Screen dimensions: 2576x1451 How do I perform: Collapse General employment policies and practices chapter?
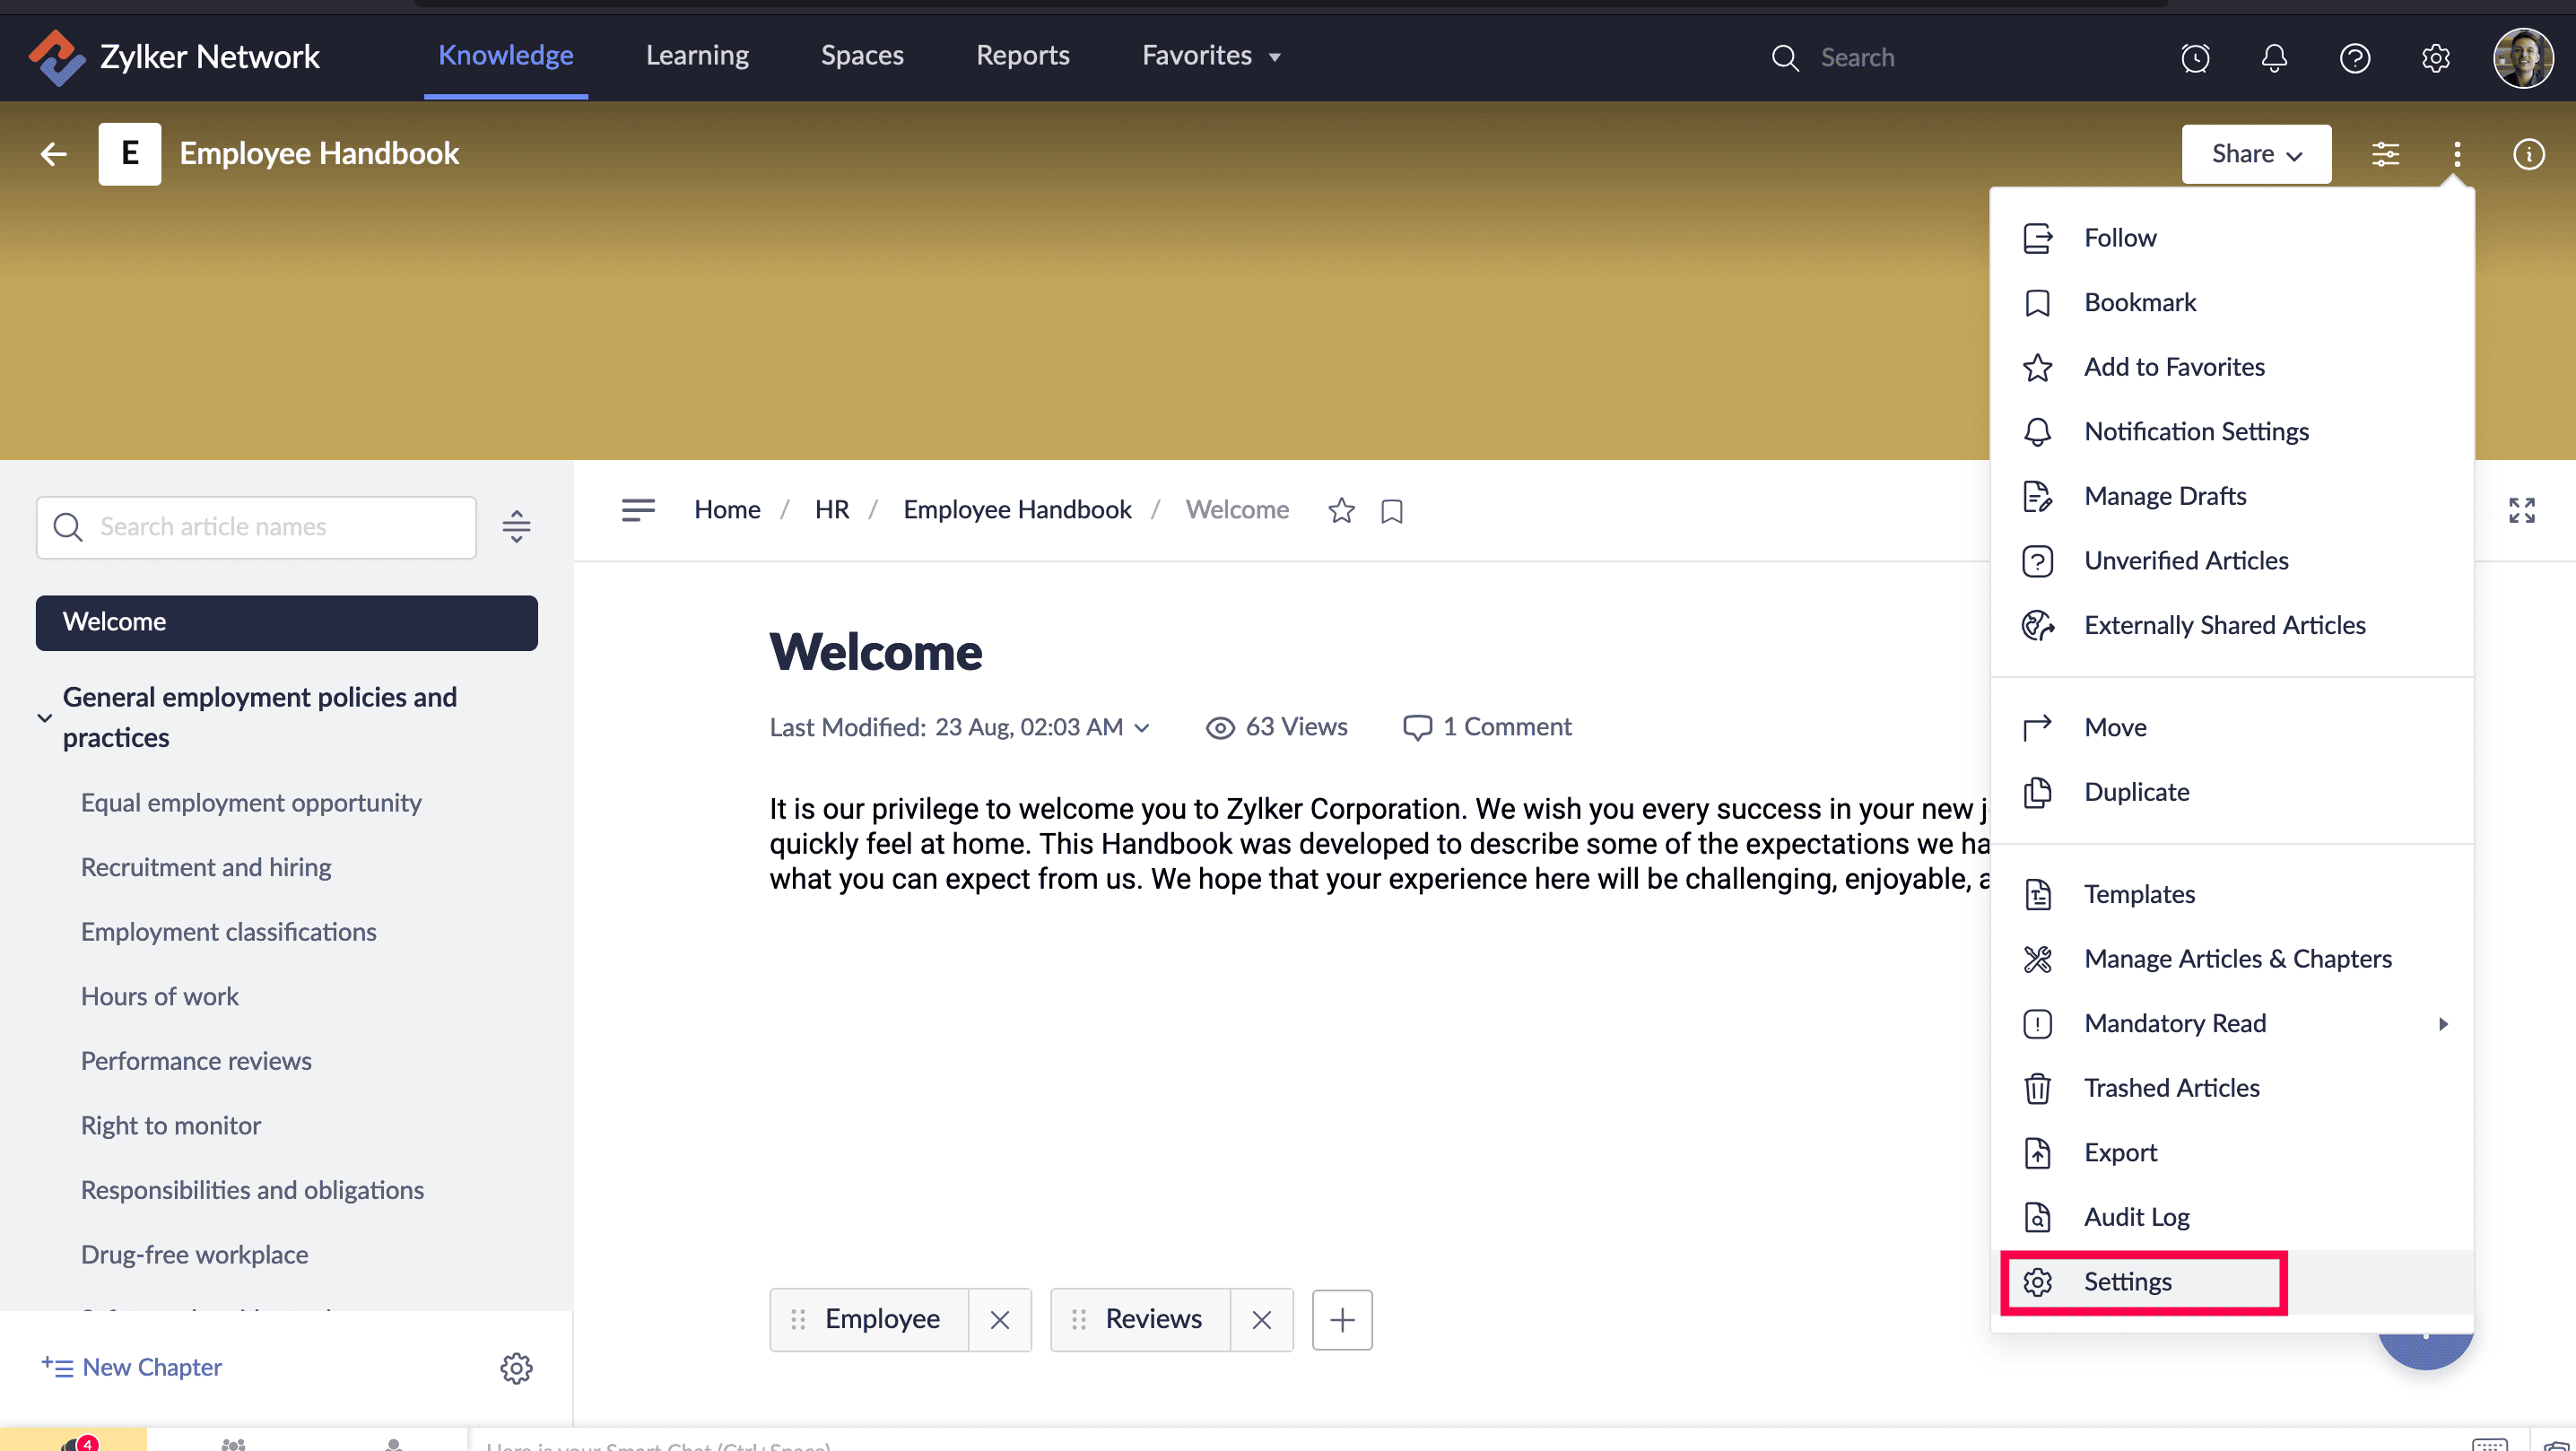pos(45,717)
